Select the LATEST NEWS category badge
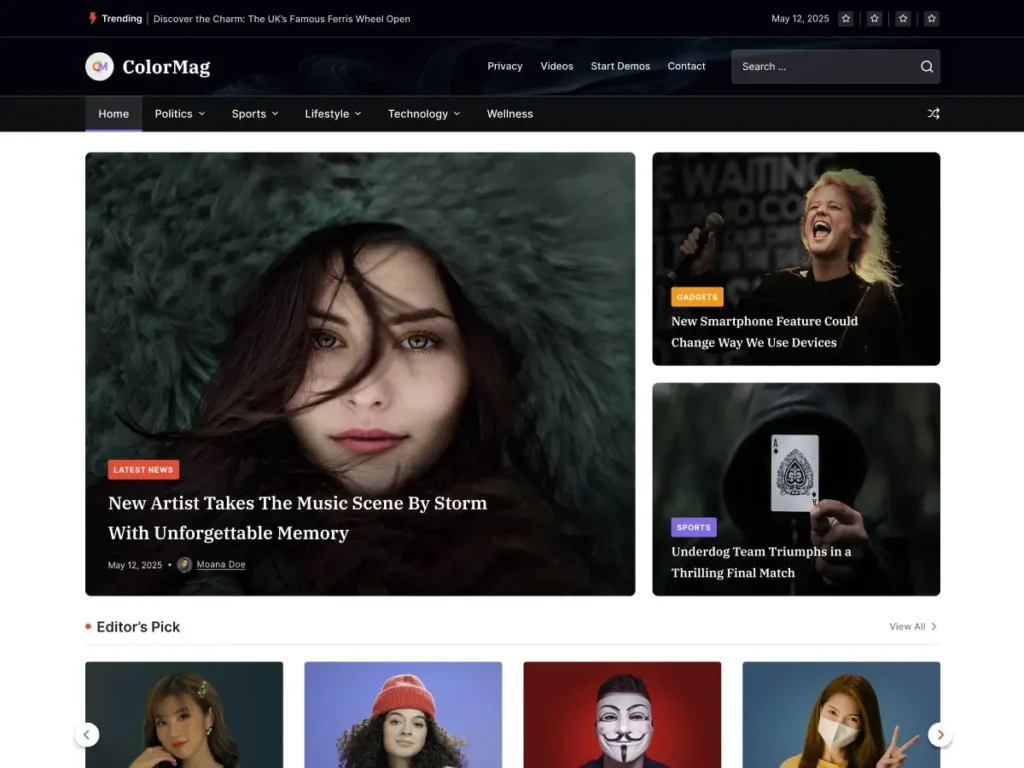 tap(143, 469)
